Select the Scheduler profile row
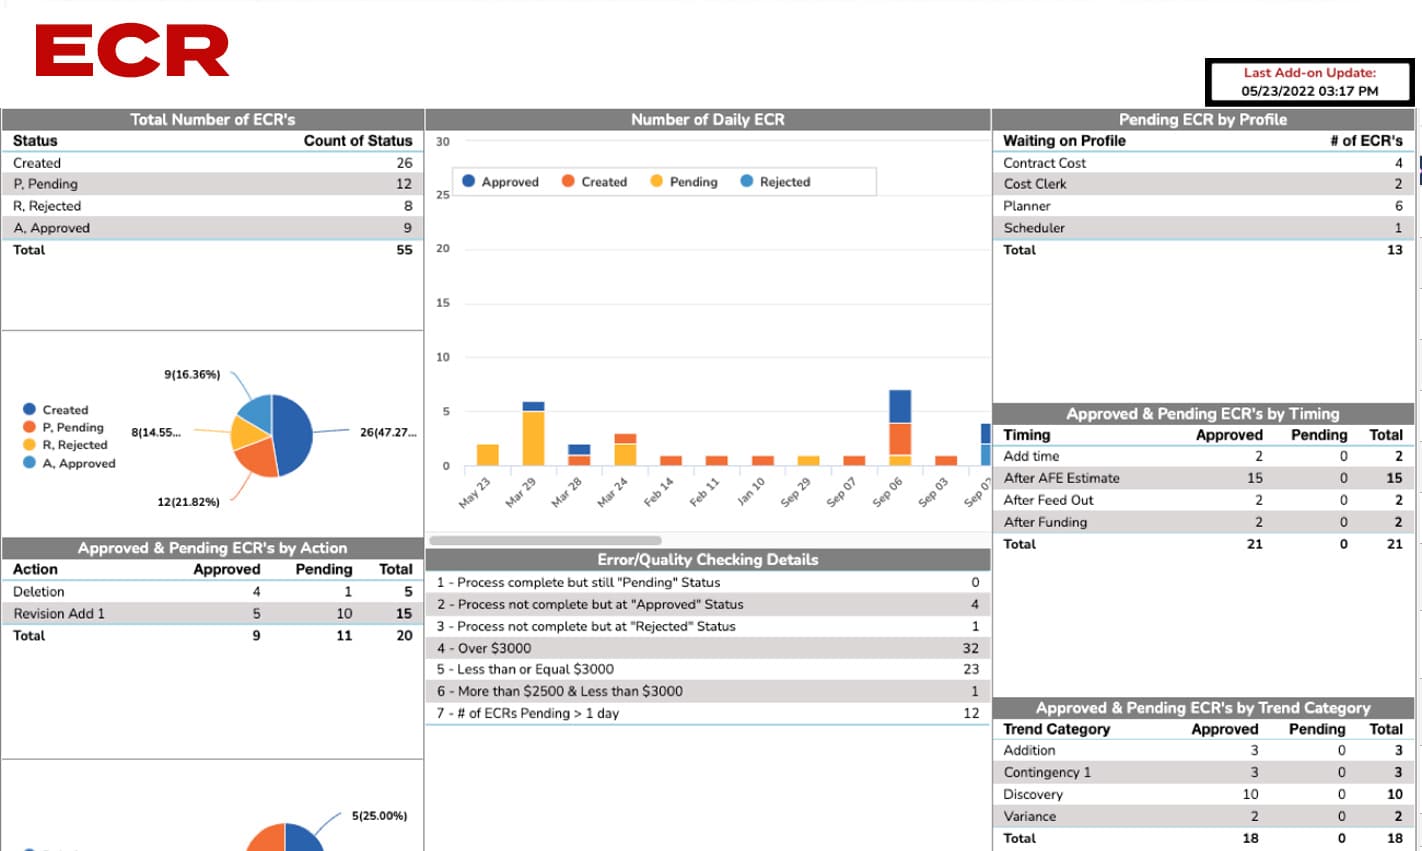 click(1203, 228)
